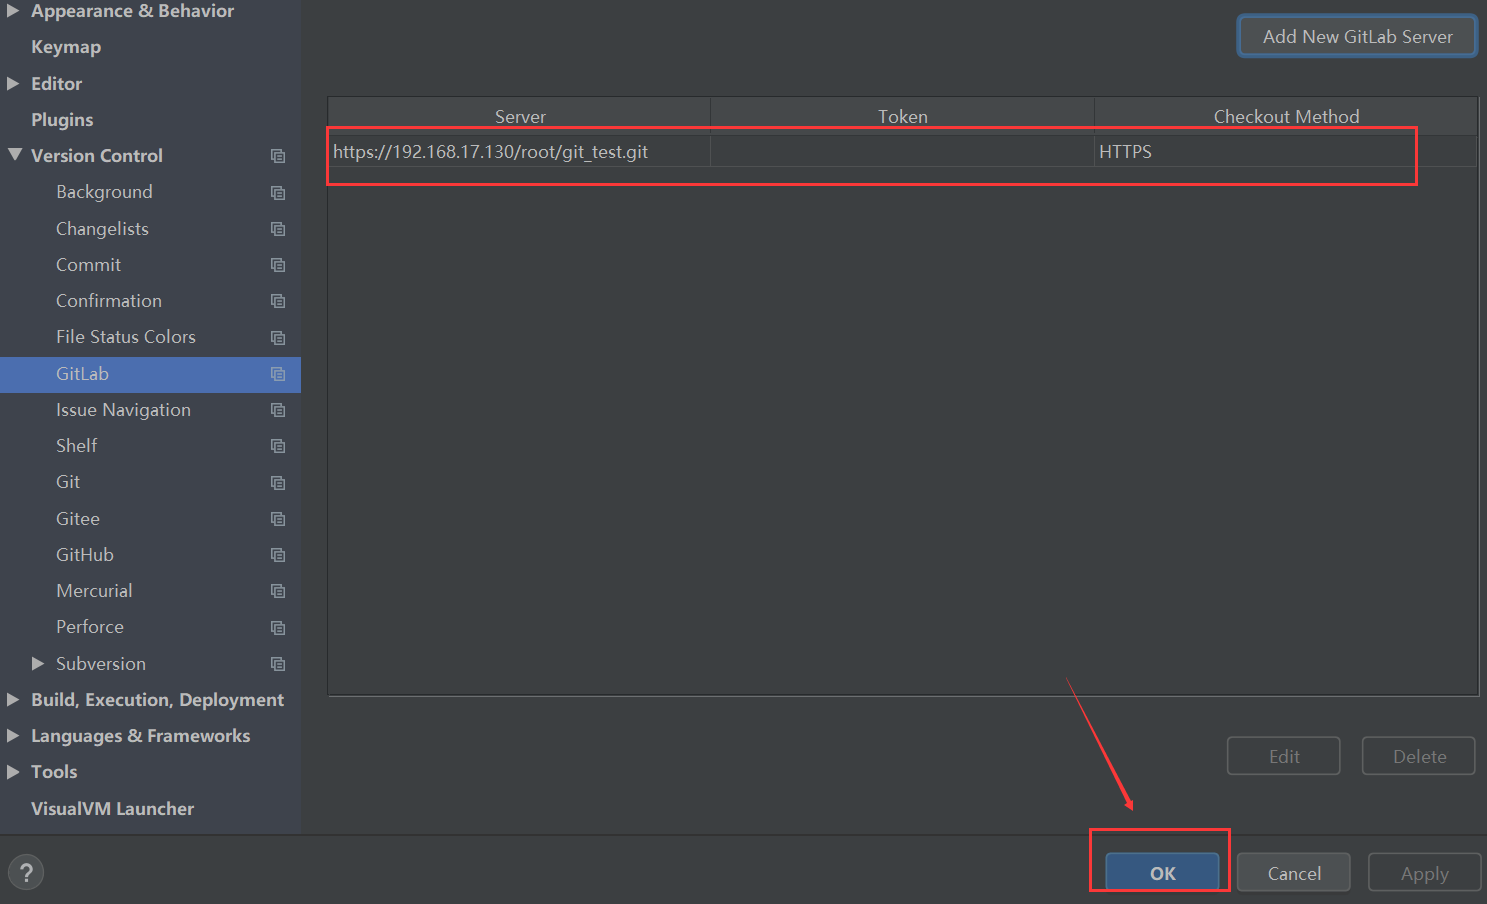Click the Server column header

(x=520, y=117)
